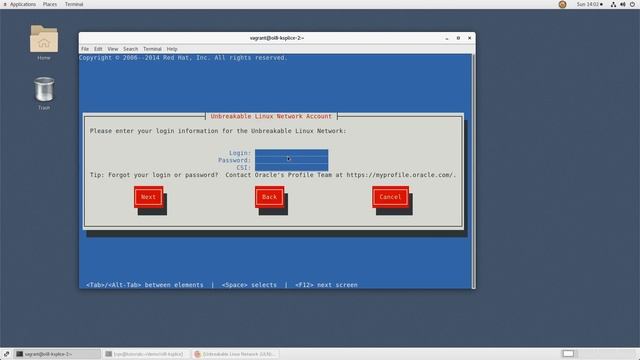Click the red Cancel button
The height and width of the screenshot is (360, 640).
(x=390, y=197)
